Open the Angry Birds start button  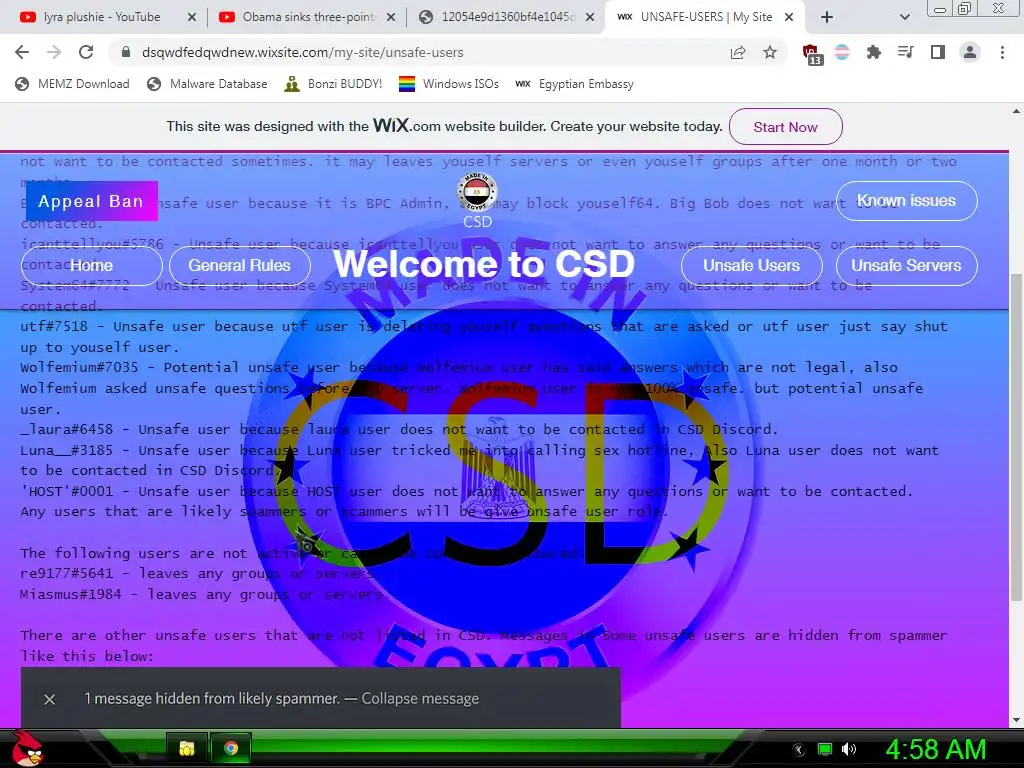27,749
